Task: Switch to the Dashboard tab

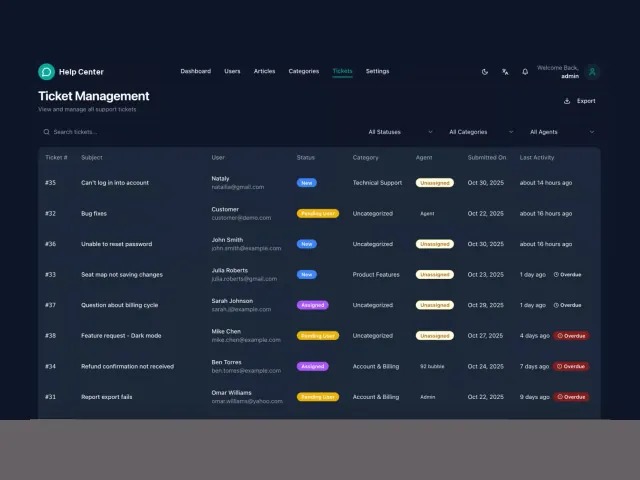Action: (x=196, y=71)
